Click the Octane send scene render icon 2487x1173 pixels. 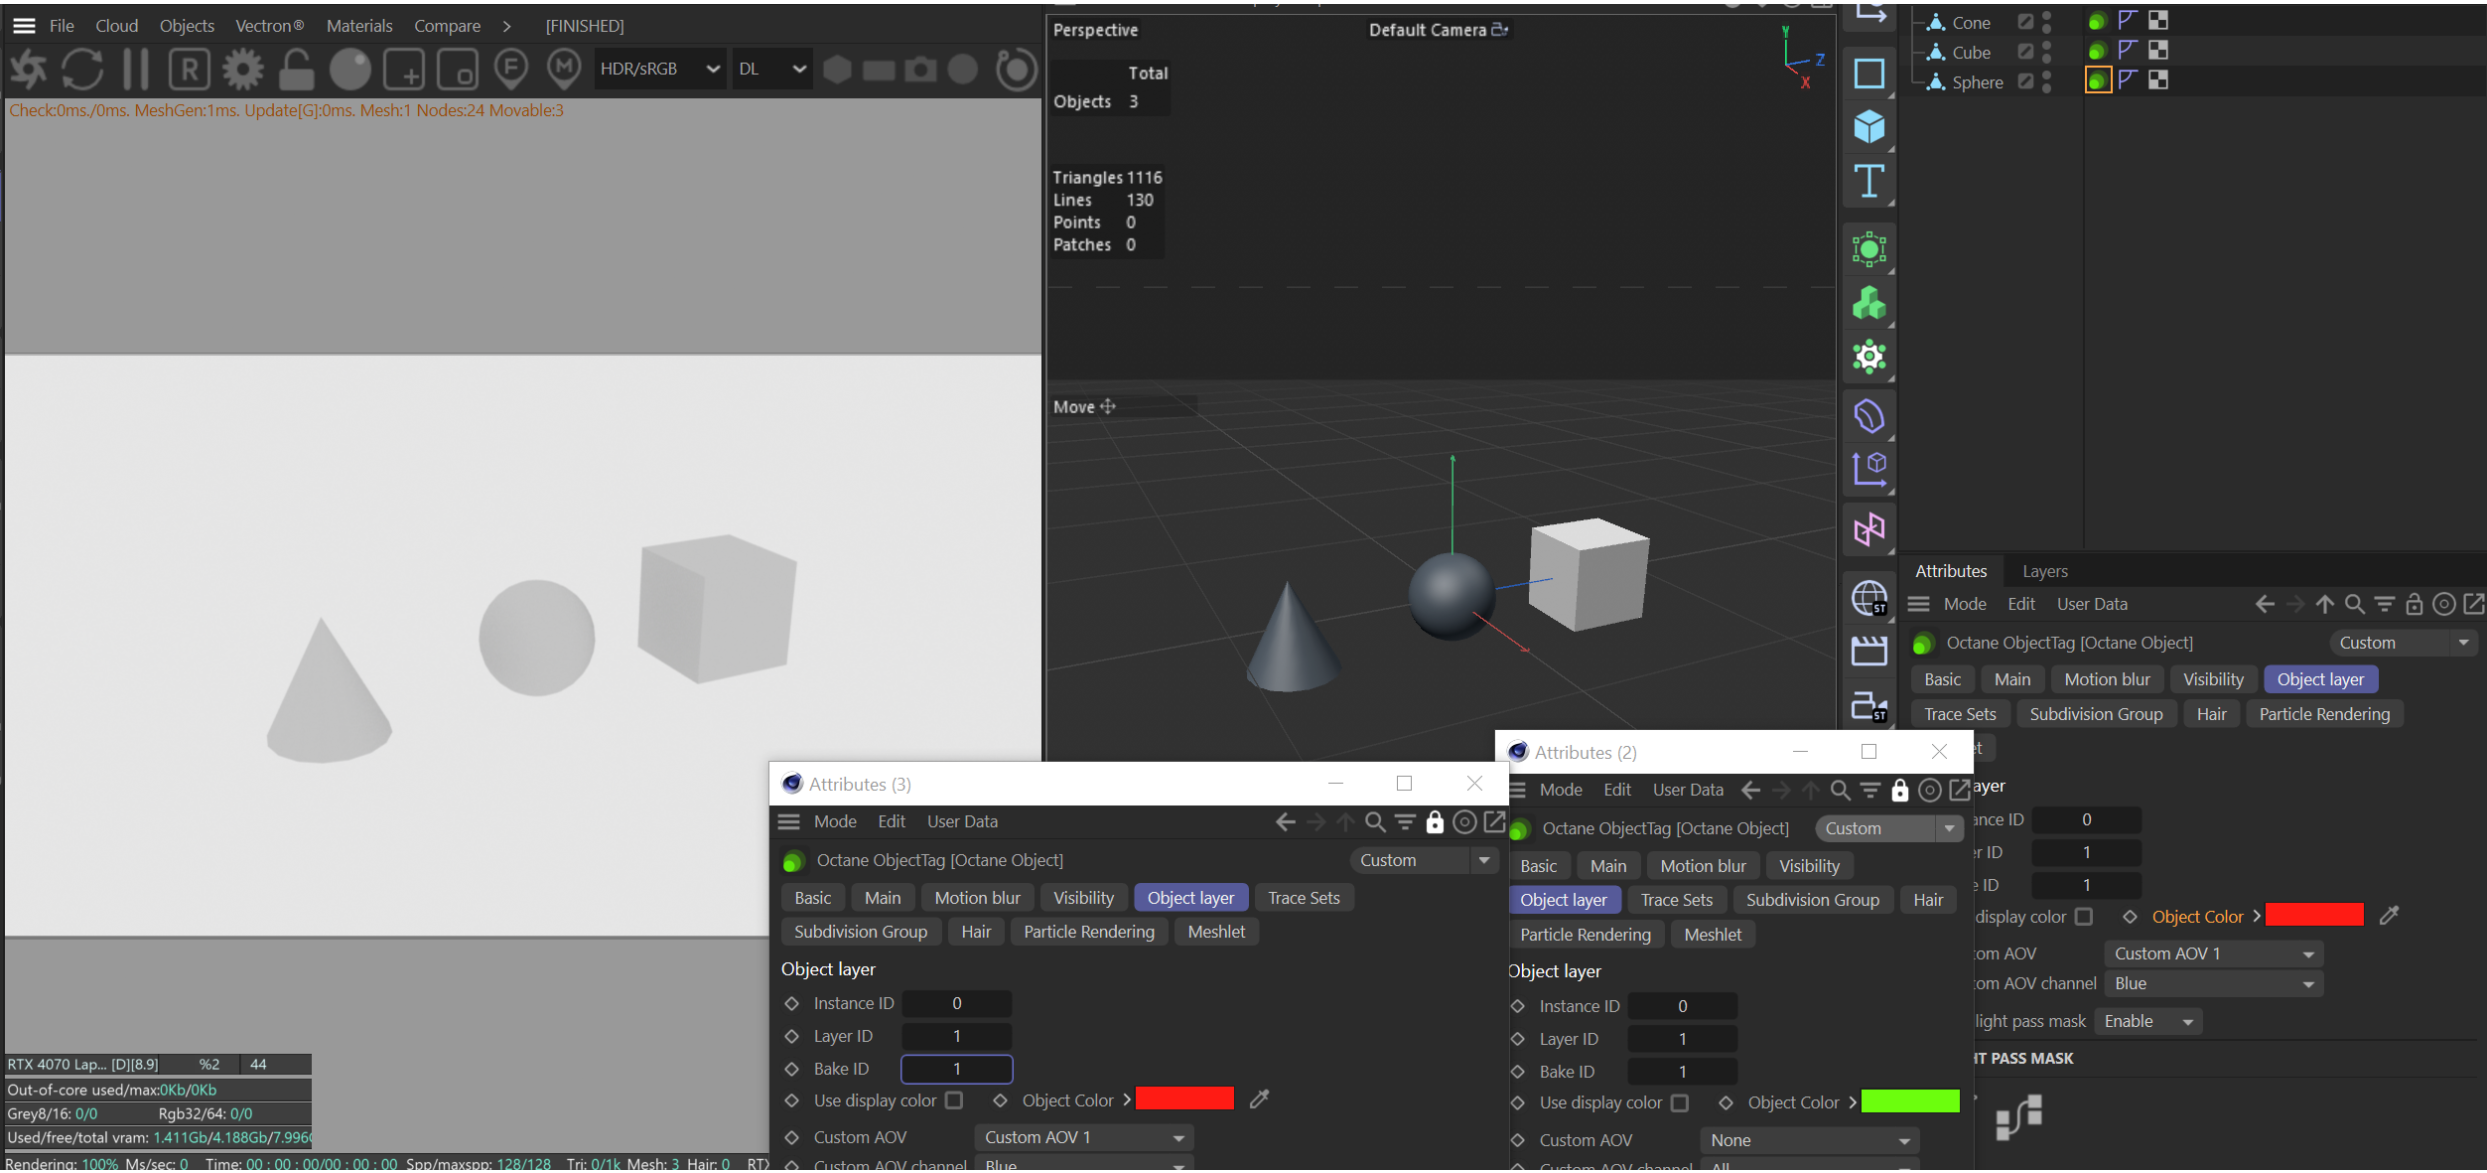coord(28,69)
